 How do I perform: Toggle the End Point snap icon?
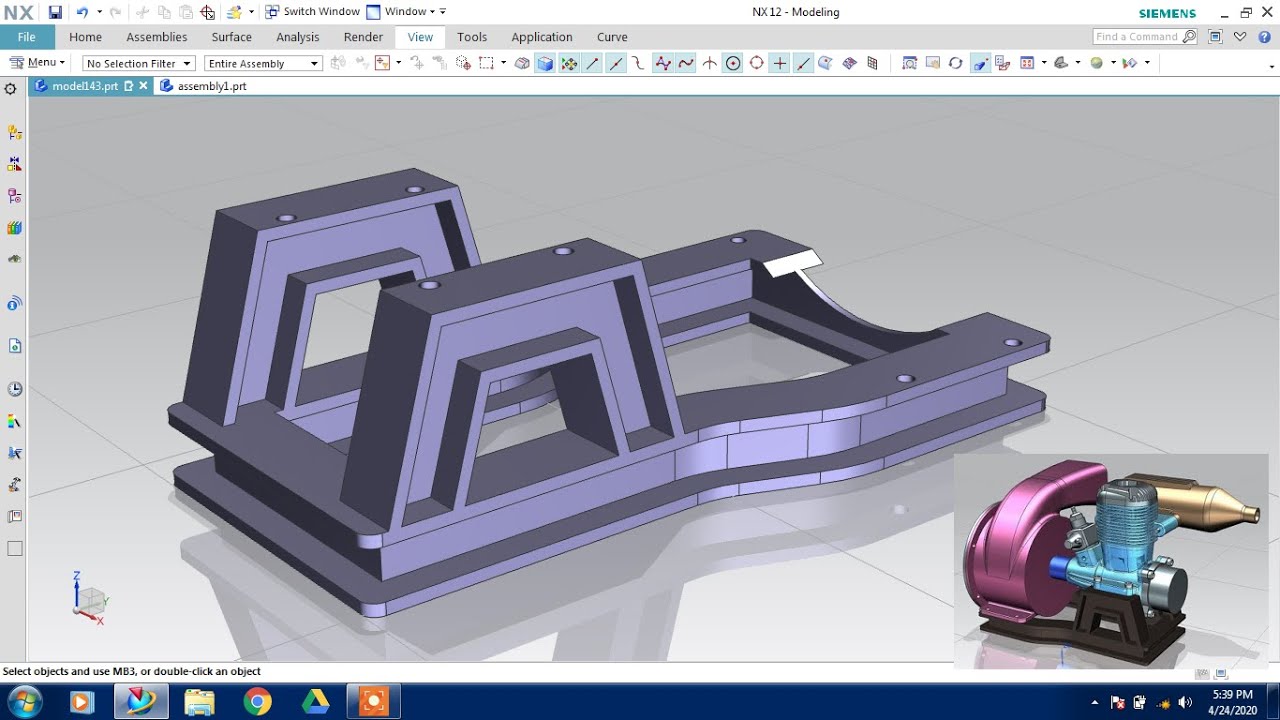[x=592, y=63]
